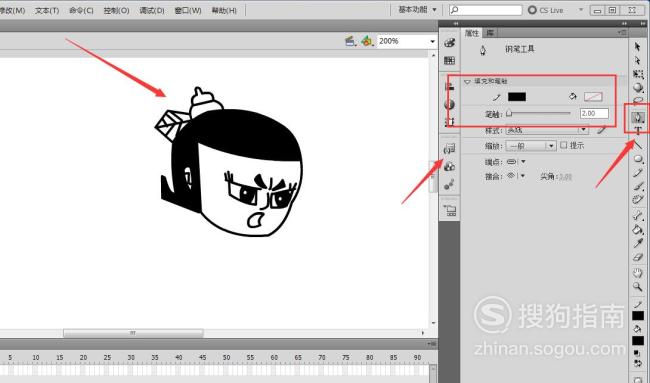Viewport: 650px width, 383px height.
Task: Select the Lasso tool
Action: [x=638, y=101]
